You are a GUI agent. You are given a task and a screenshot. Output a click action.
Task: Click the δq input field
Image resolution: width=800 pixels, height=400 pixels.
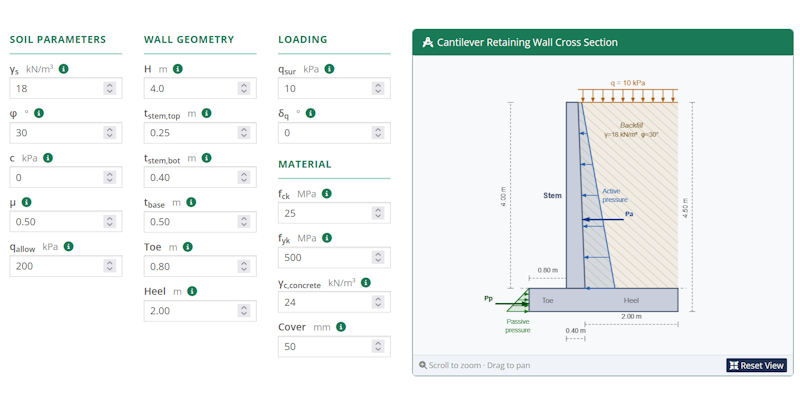coord(324,133)
